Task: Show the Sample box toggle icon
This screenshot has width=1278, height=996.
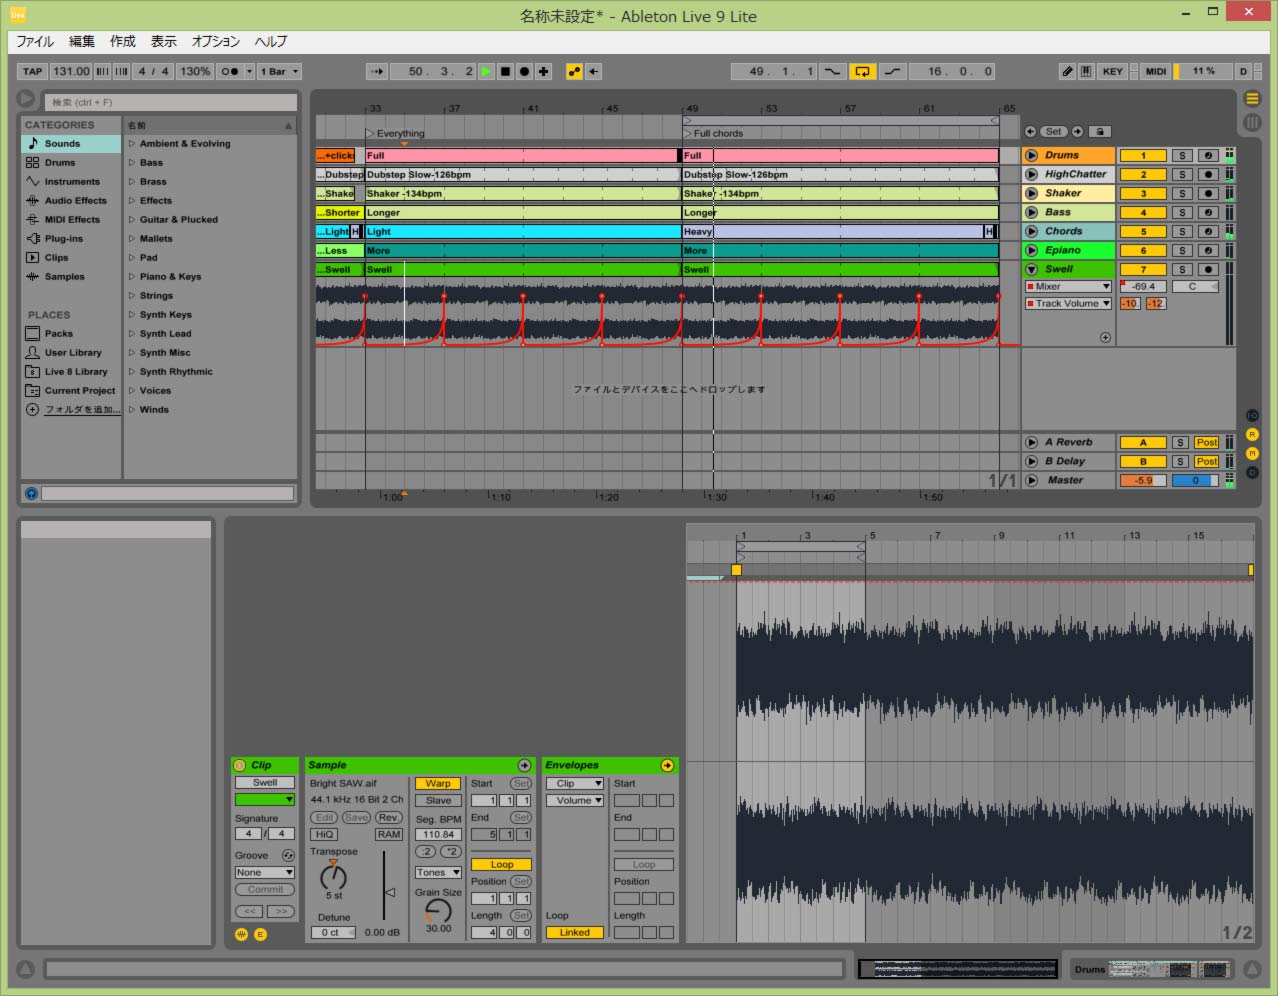Action: pos(241,934)
